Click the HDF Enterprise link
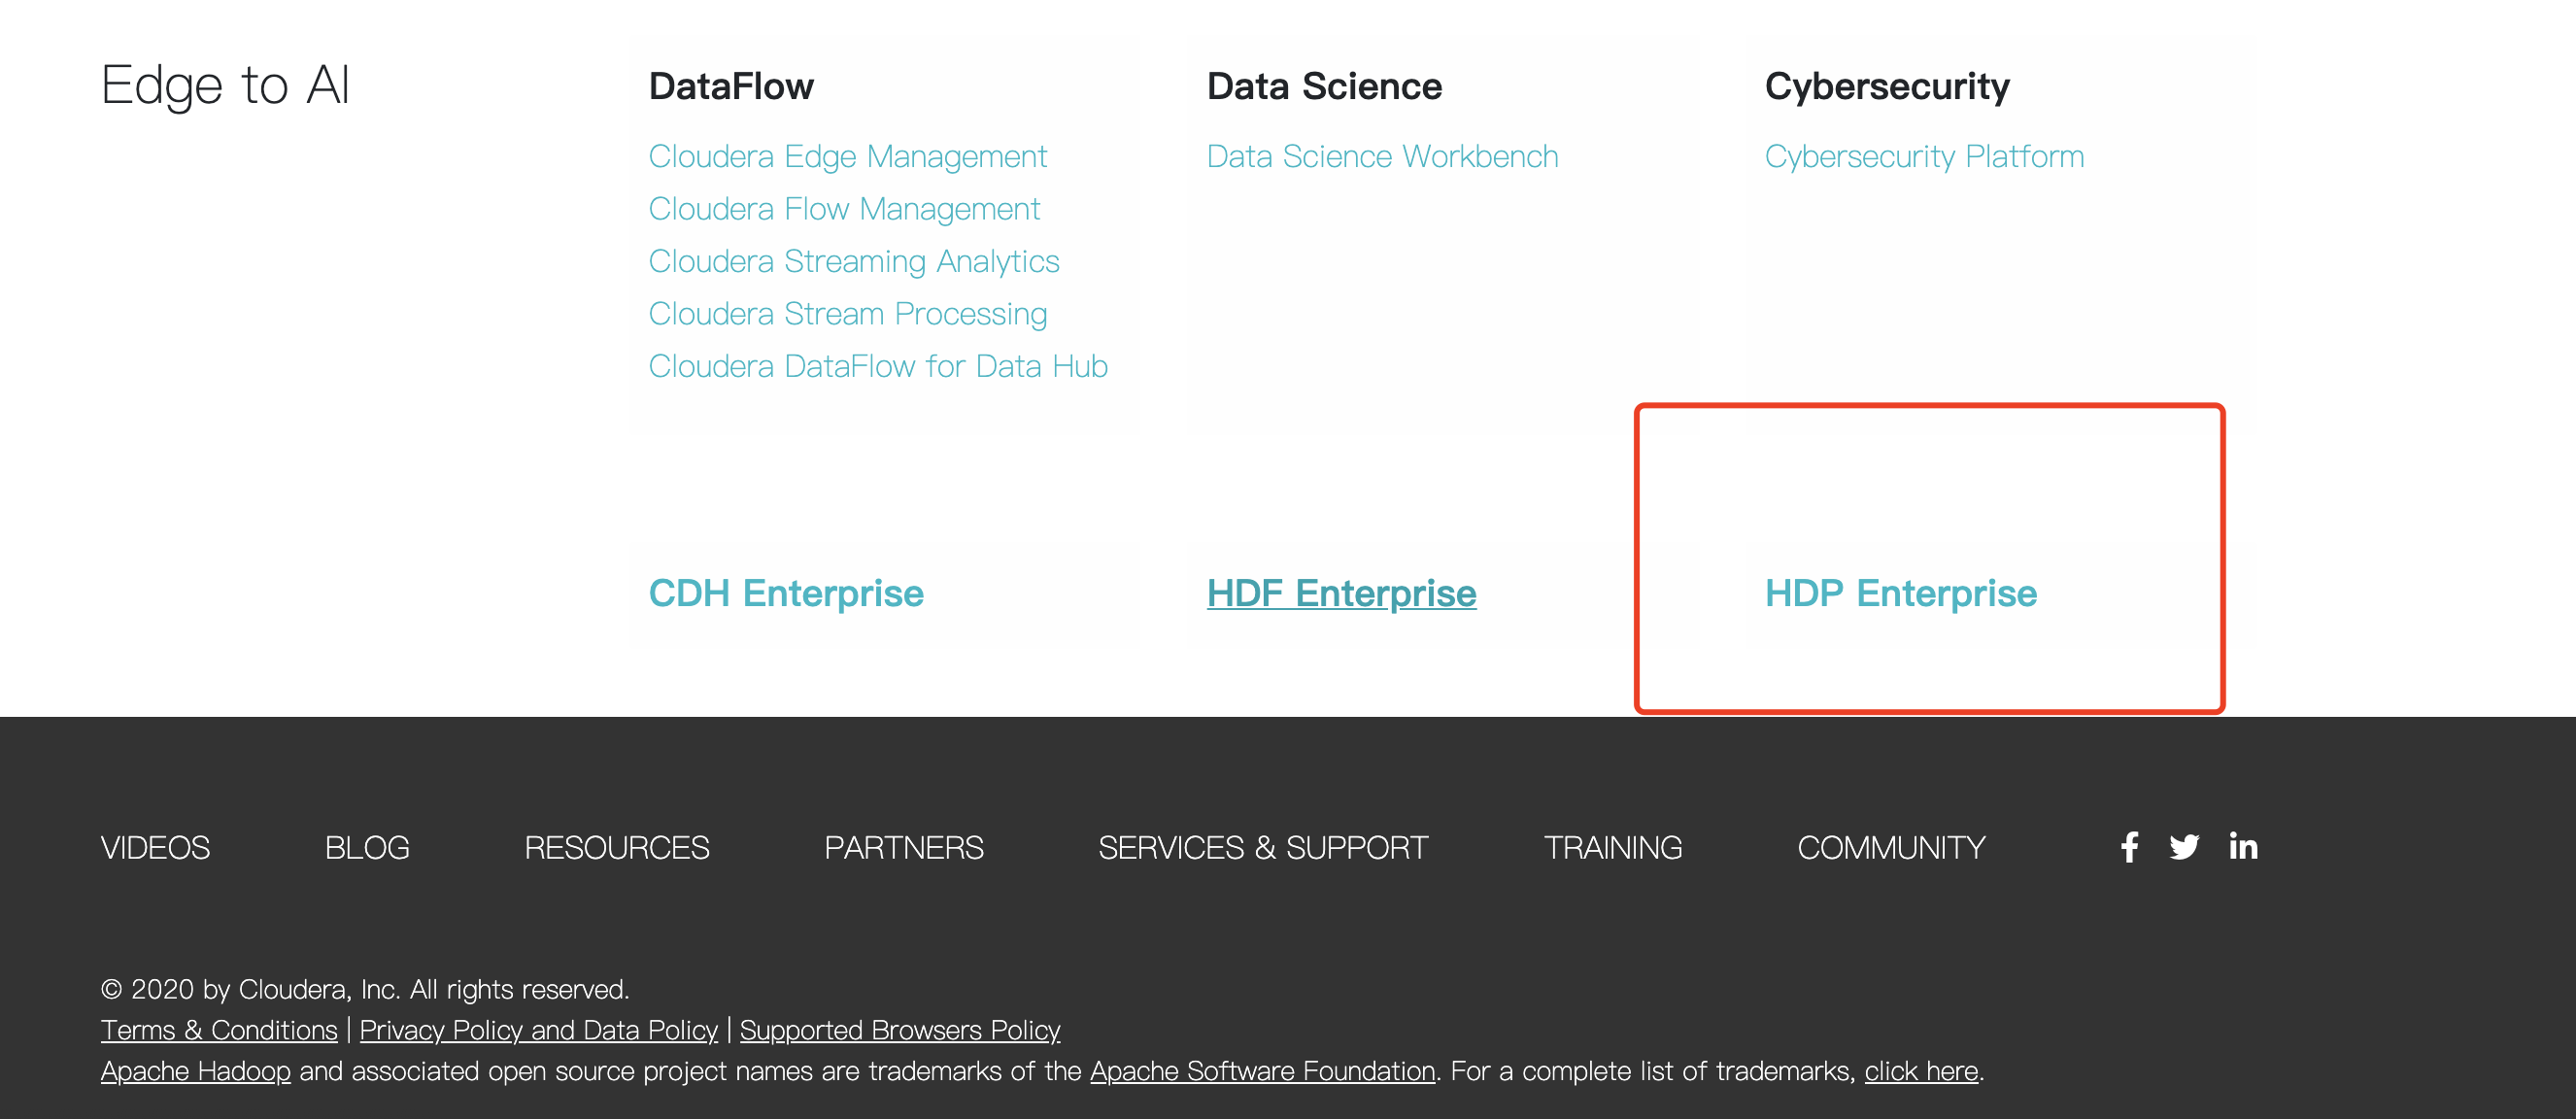Viewport: 2576px width, 1119px height. [x=1341, y=594]
